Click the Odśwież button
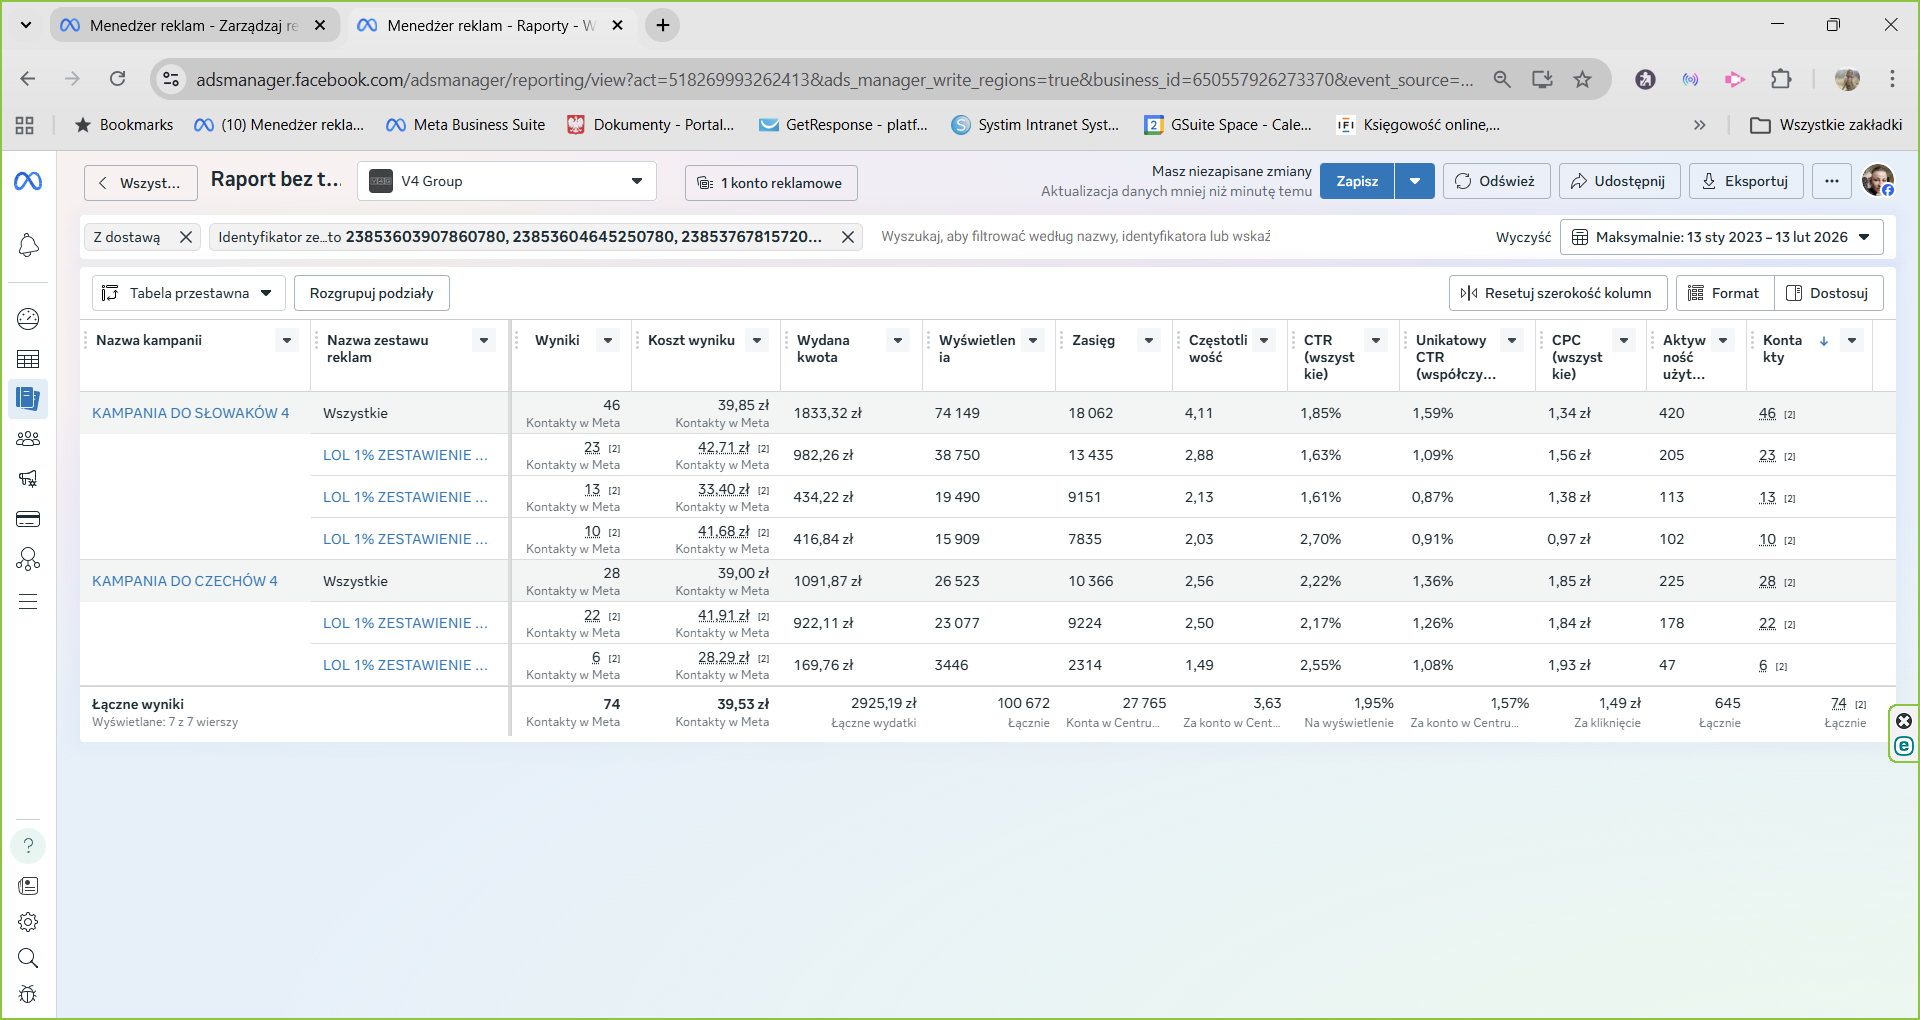This screenshot has height=1020, width=1920. [x=1496, y=181]
